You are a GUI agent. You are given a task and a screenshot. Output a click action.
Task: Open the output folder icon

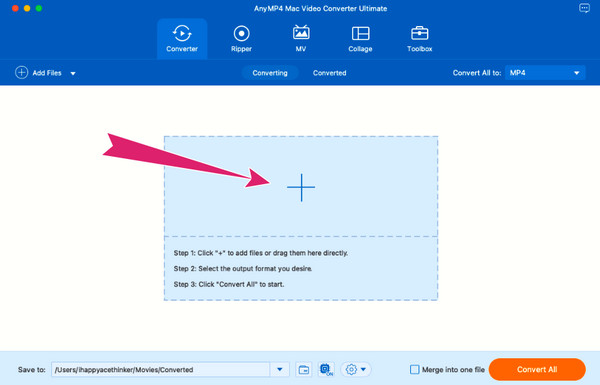304,369
